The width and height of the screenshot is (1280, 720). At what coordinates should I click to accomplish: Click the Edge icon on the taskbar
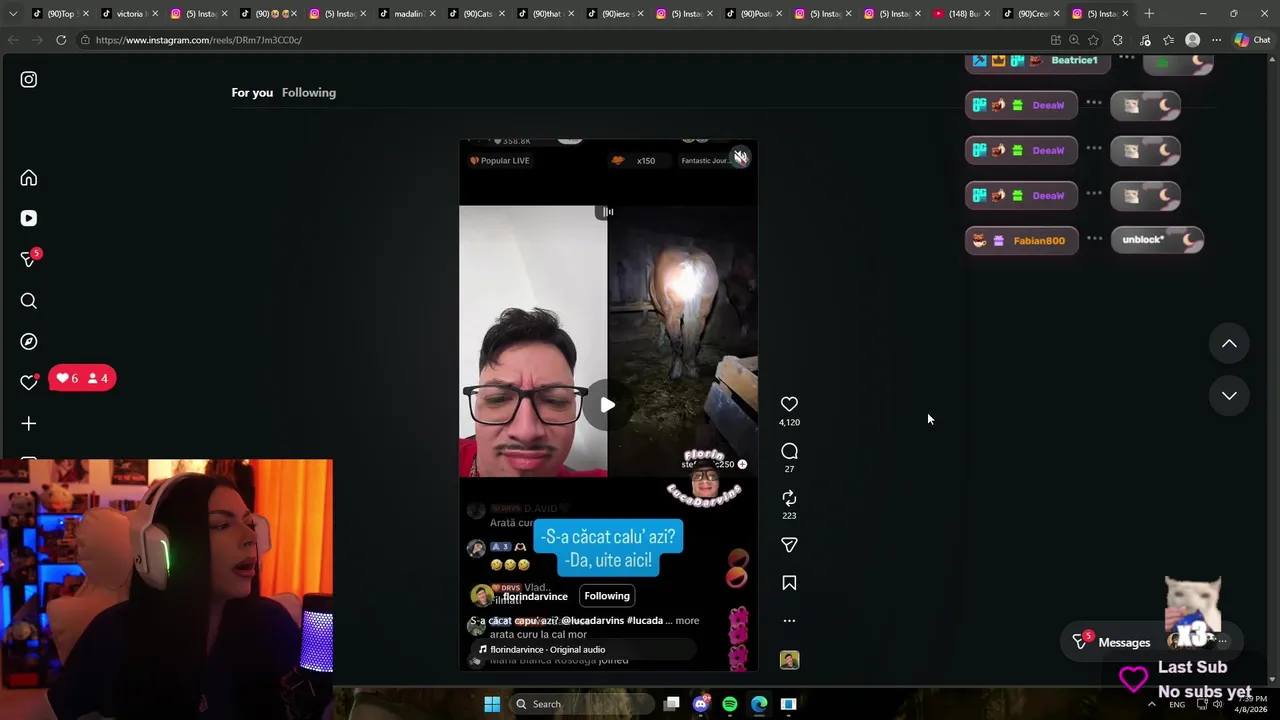tap(759, 704)
